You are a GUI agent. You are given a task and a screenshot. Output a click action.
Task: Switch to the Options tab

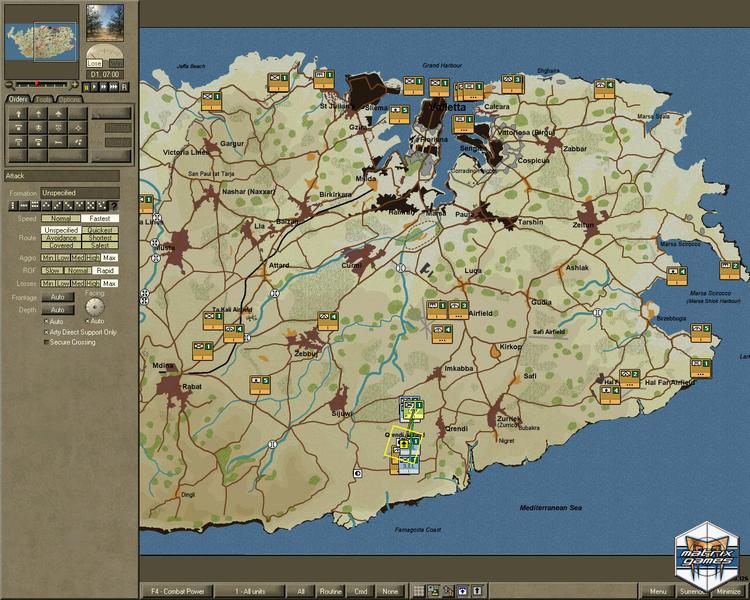tap(69, 99)
